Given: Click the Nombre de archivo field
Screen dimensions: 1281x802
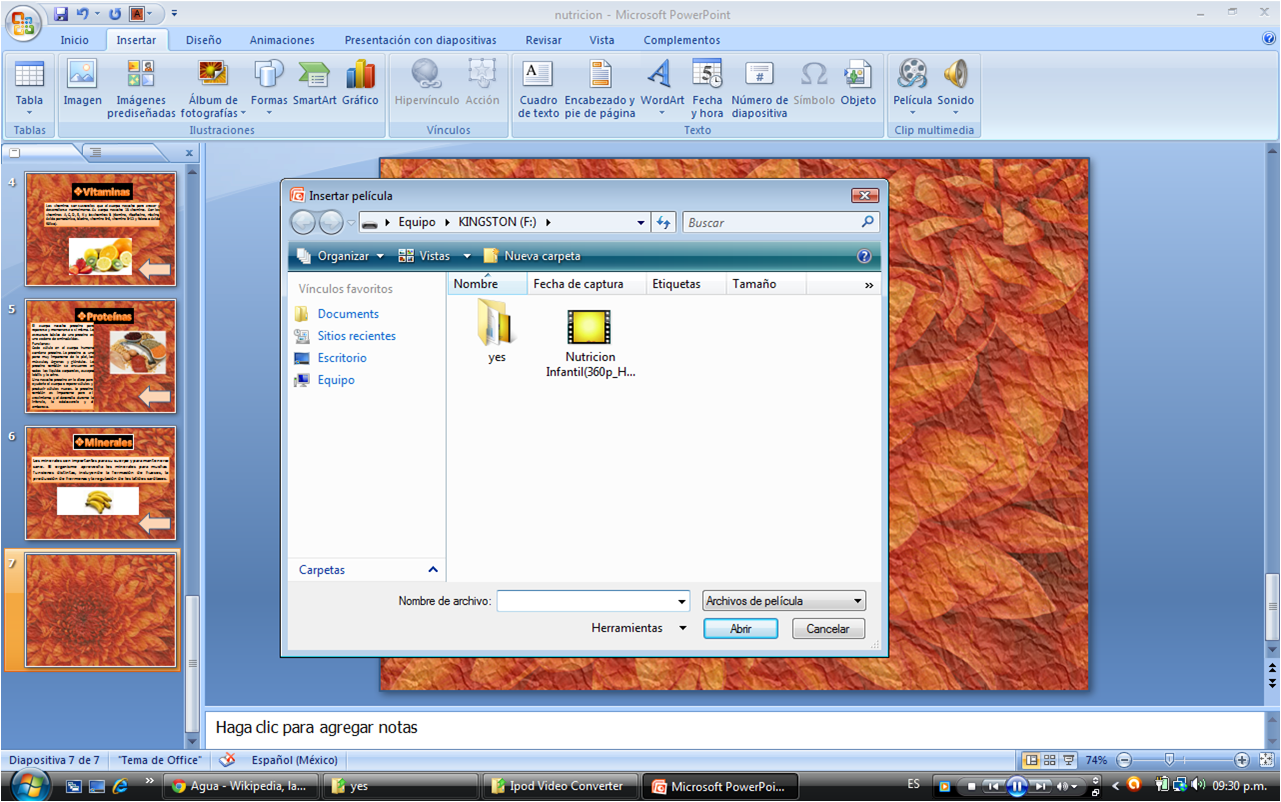Looking at the screenshot, I should (593, 601).
